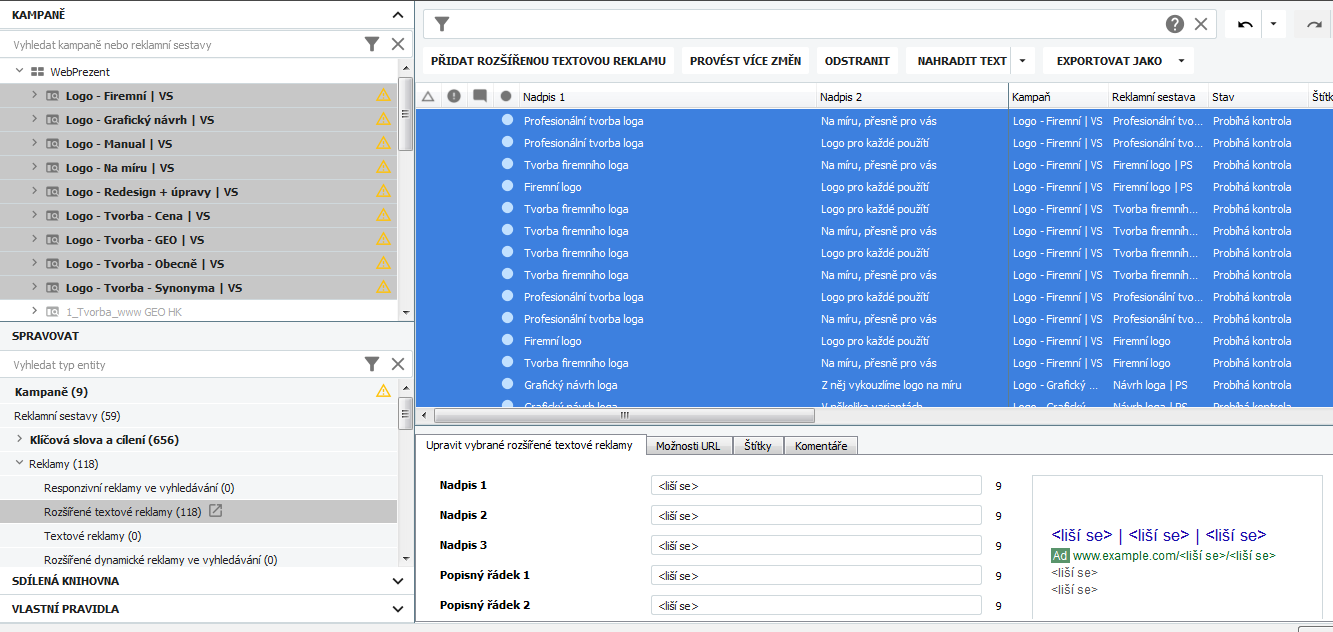Click the Grafický návrh loga row with Návrh loga | PS
1333x632 pixels.
(874, 385)
